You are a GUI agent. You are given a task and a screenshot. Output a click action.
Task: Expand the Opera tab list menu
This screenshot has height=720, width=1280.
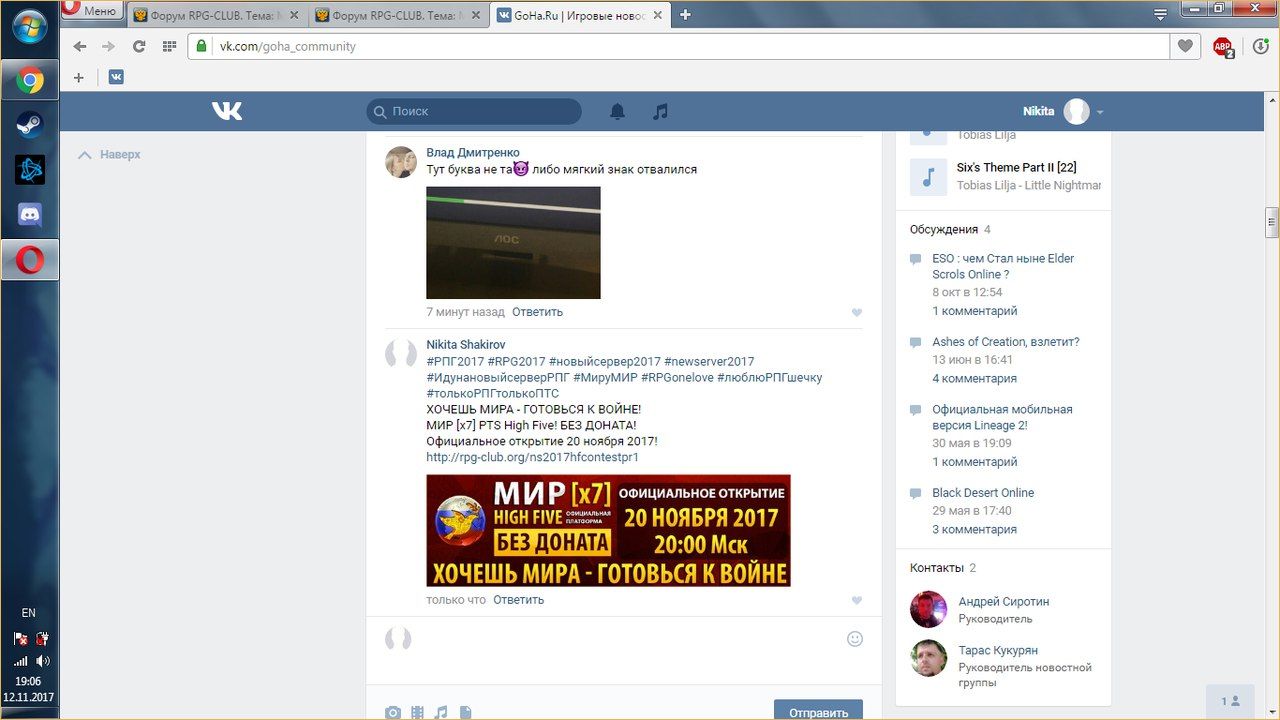pos(1160,15)
